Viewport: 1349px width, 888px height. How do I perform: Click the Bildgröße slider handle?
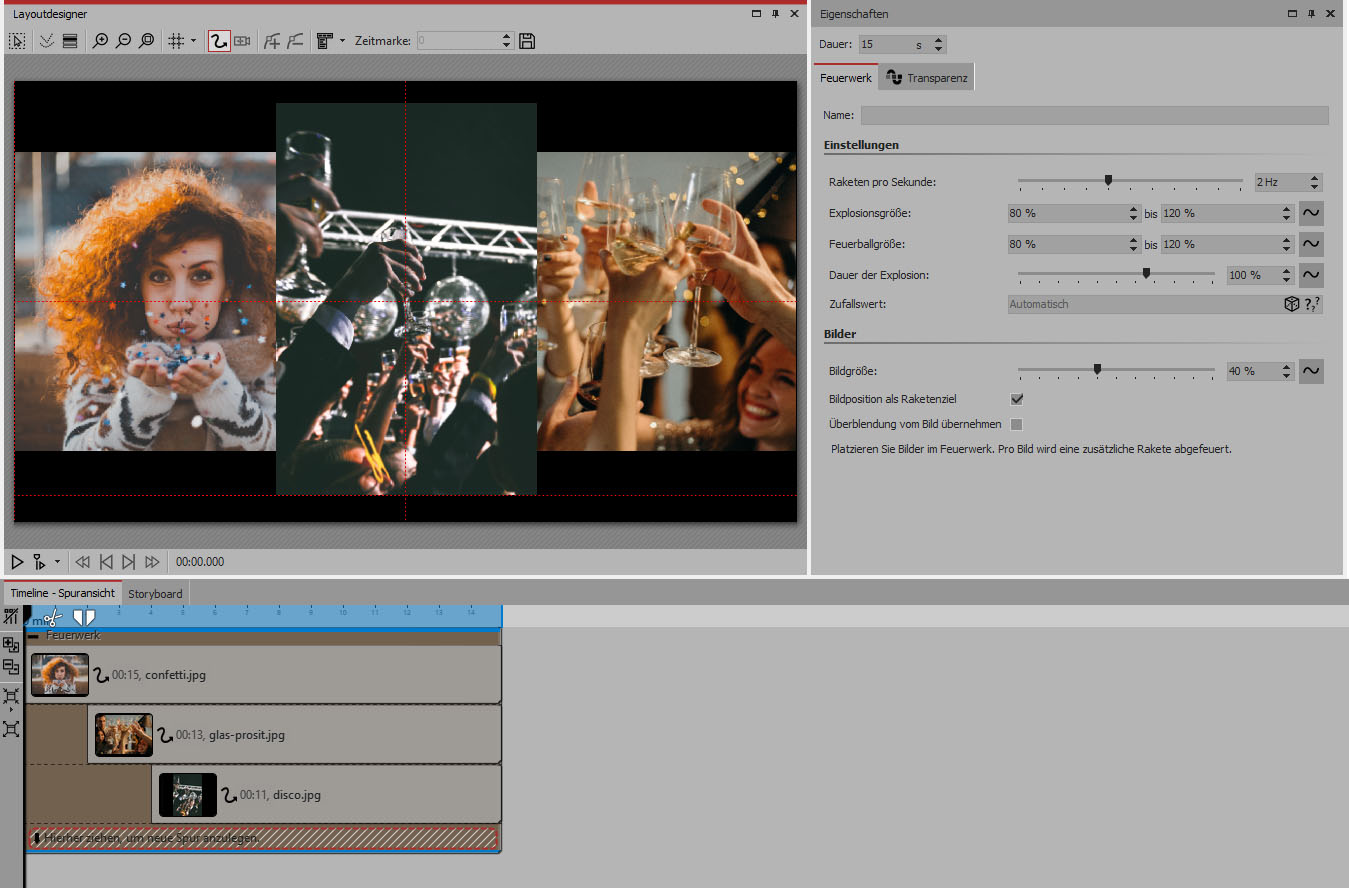tap(1097, 370)
